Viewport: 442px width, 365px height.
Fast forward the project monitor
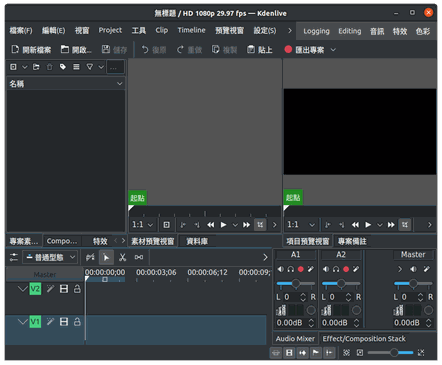pos(391,225)
